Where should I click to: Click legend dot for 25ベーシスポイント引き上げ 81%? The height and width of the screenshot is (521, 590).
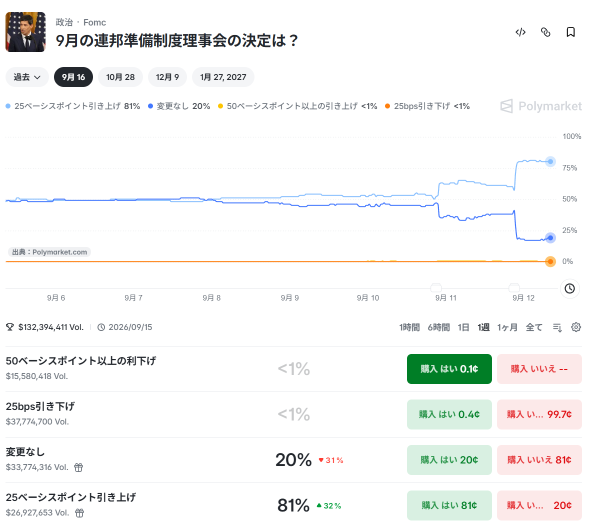(x=8, y=106)
